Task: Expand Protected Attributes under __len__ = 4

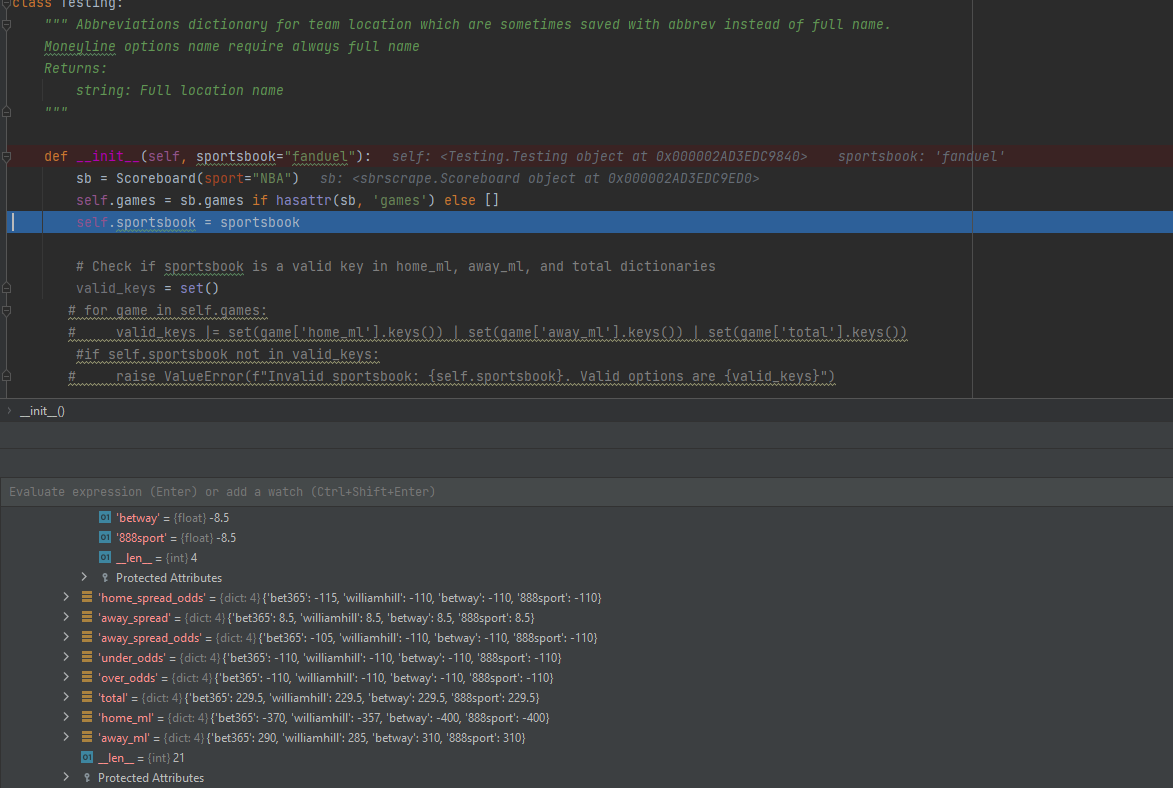Action: (84, 577)
